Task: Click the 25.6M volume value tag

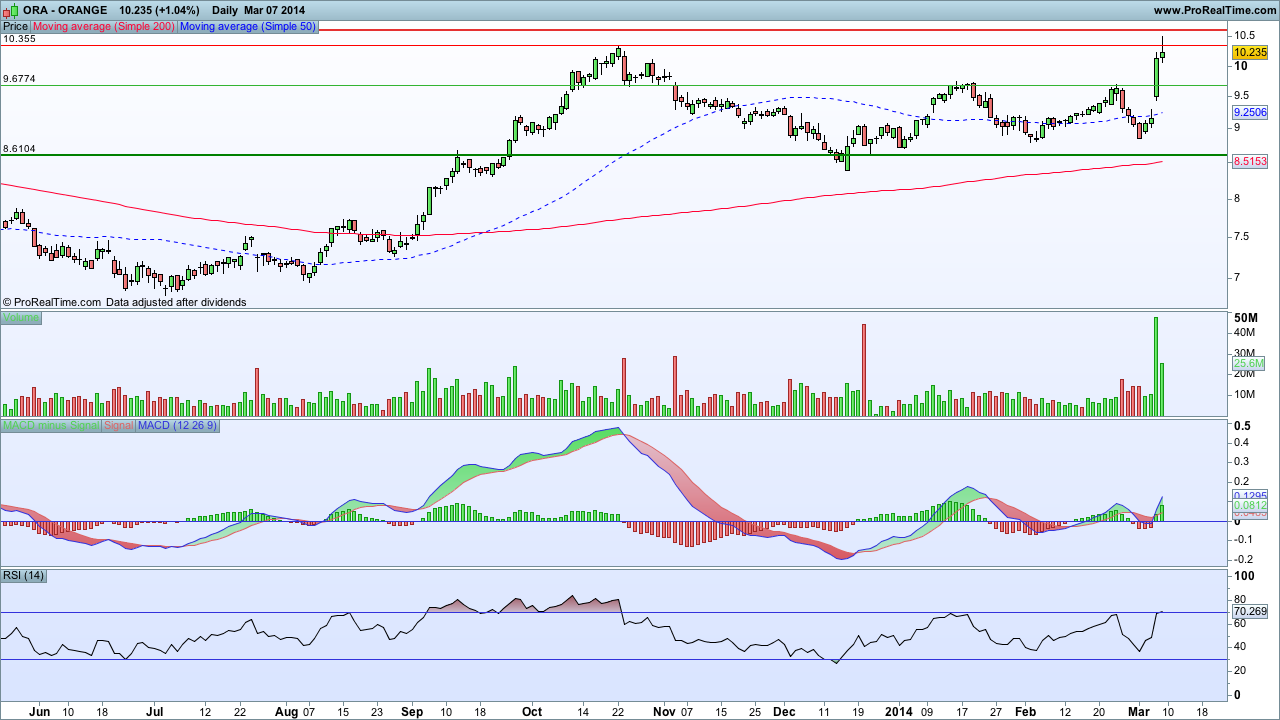Action: coord(1251,363)
